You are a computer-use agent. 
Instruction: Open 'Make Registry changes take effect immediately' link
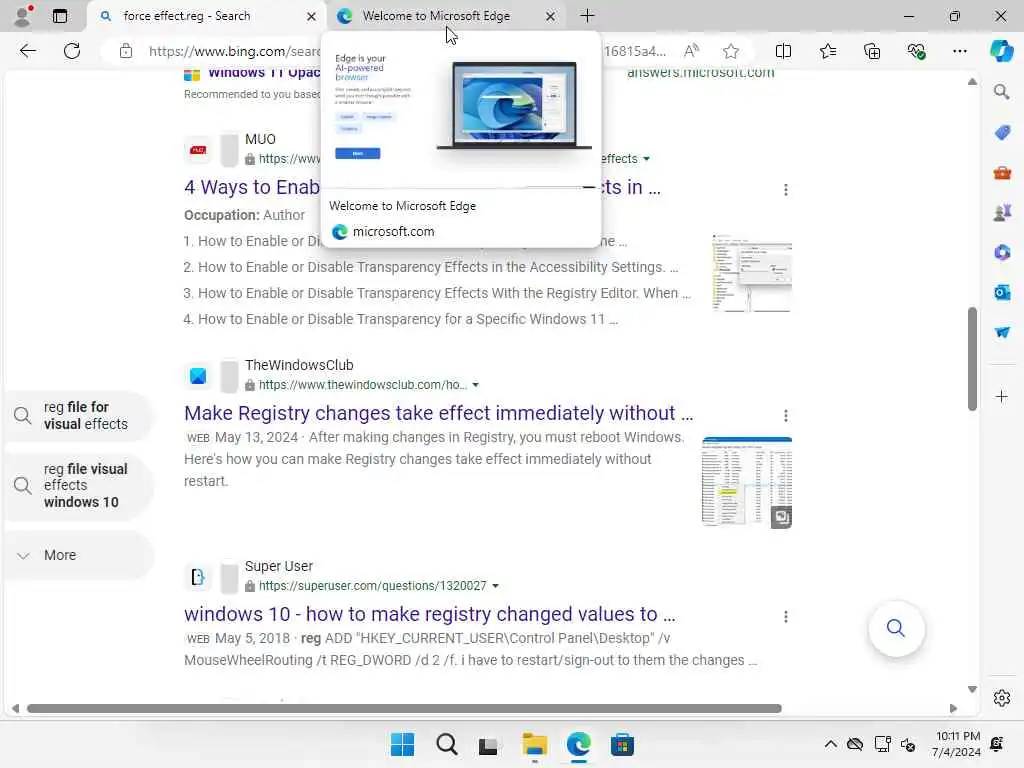pos(438,413)
